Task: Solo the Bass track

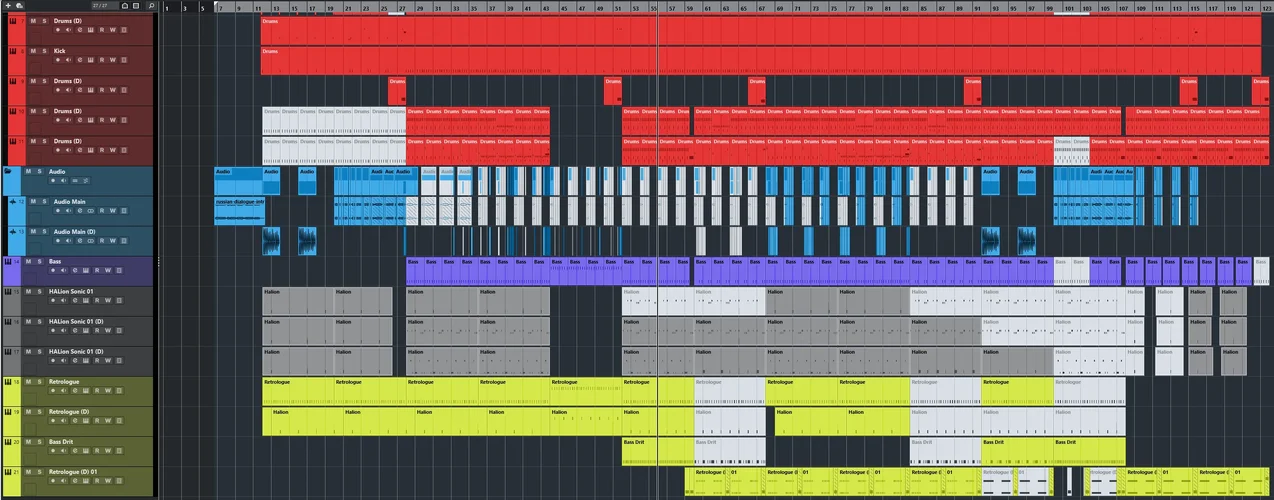Action: point(40,261)
